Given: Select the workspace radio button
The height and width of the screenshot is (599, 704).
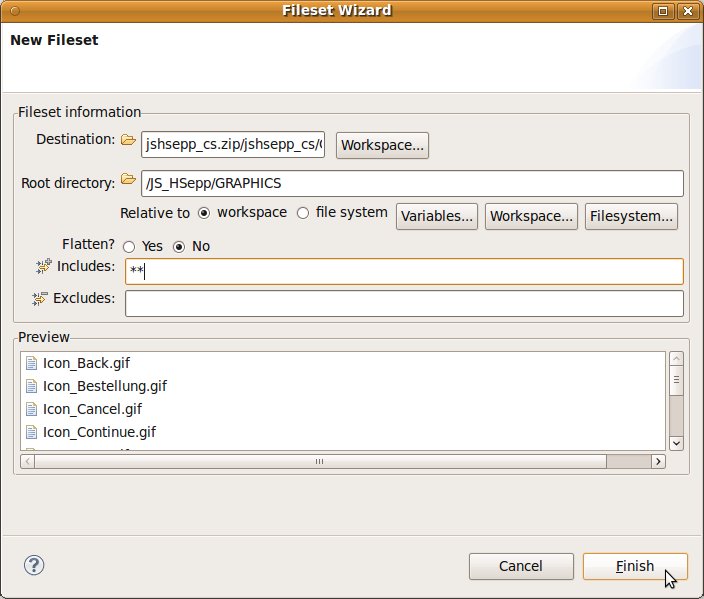Looking at the screenshot, I should [x=205, y=213].
